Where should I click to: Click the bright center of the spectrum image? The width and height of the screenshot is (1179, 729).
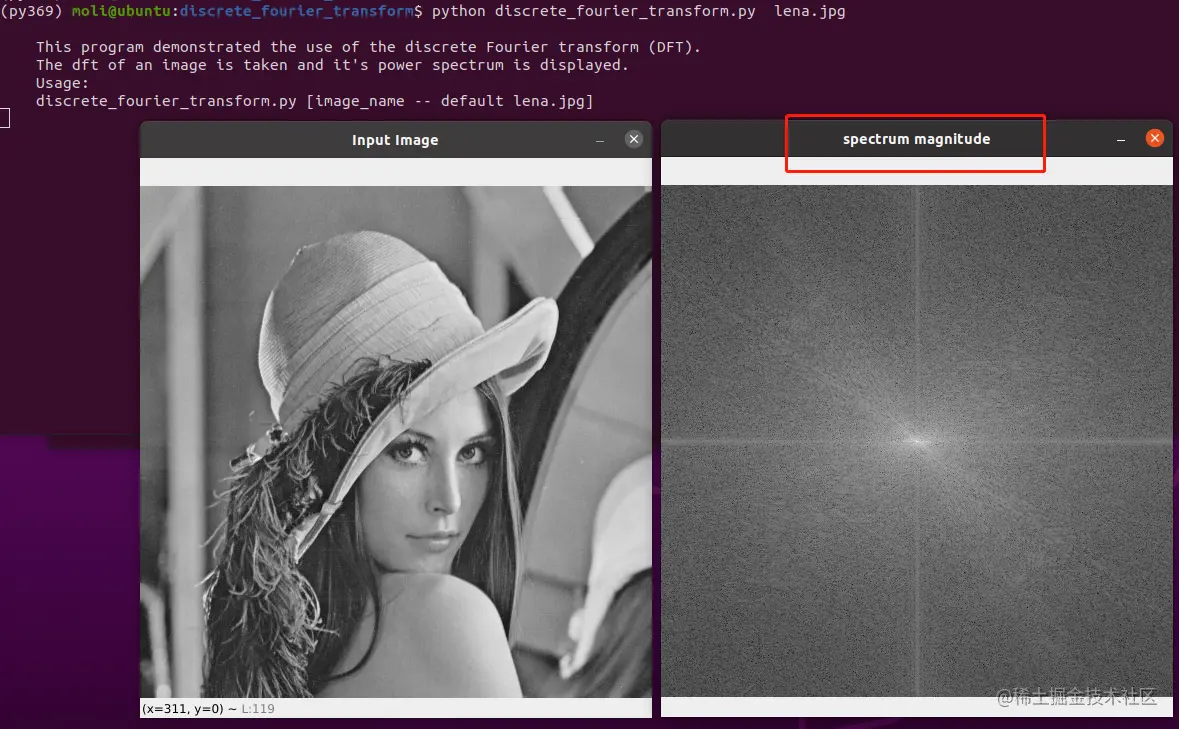point(917,441)
